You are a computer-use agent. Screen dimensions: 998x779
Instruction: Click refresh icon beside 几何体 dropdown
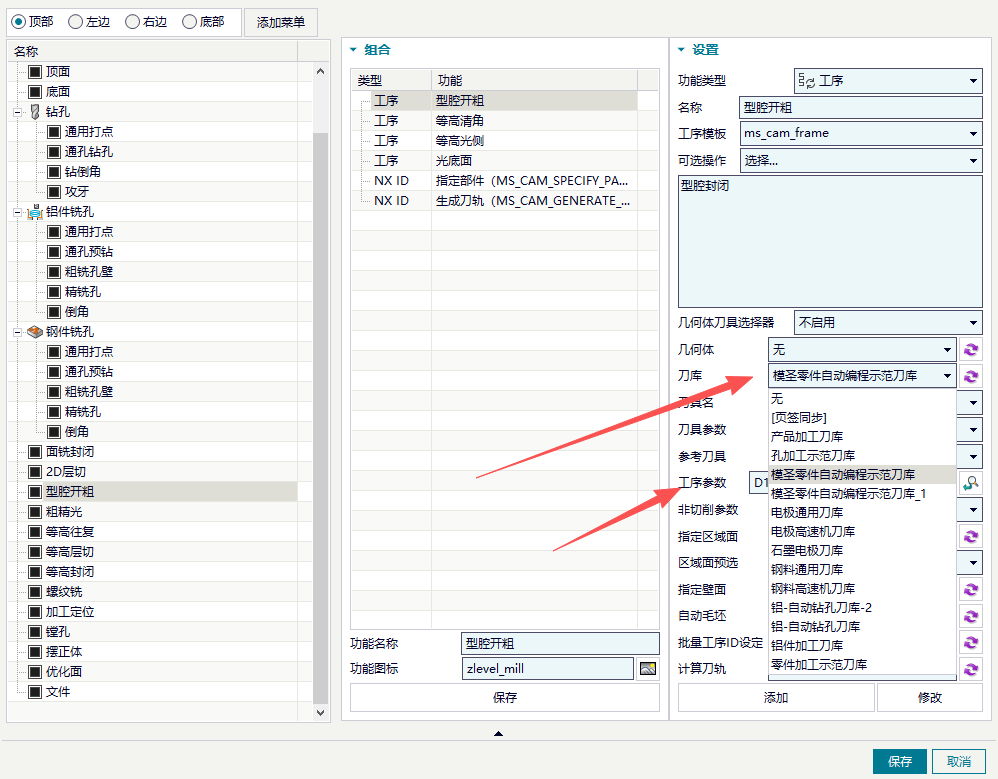[971, 349]
